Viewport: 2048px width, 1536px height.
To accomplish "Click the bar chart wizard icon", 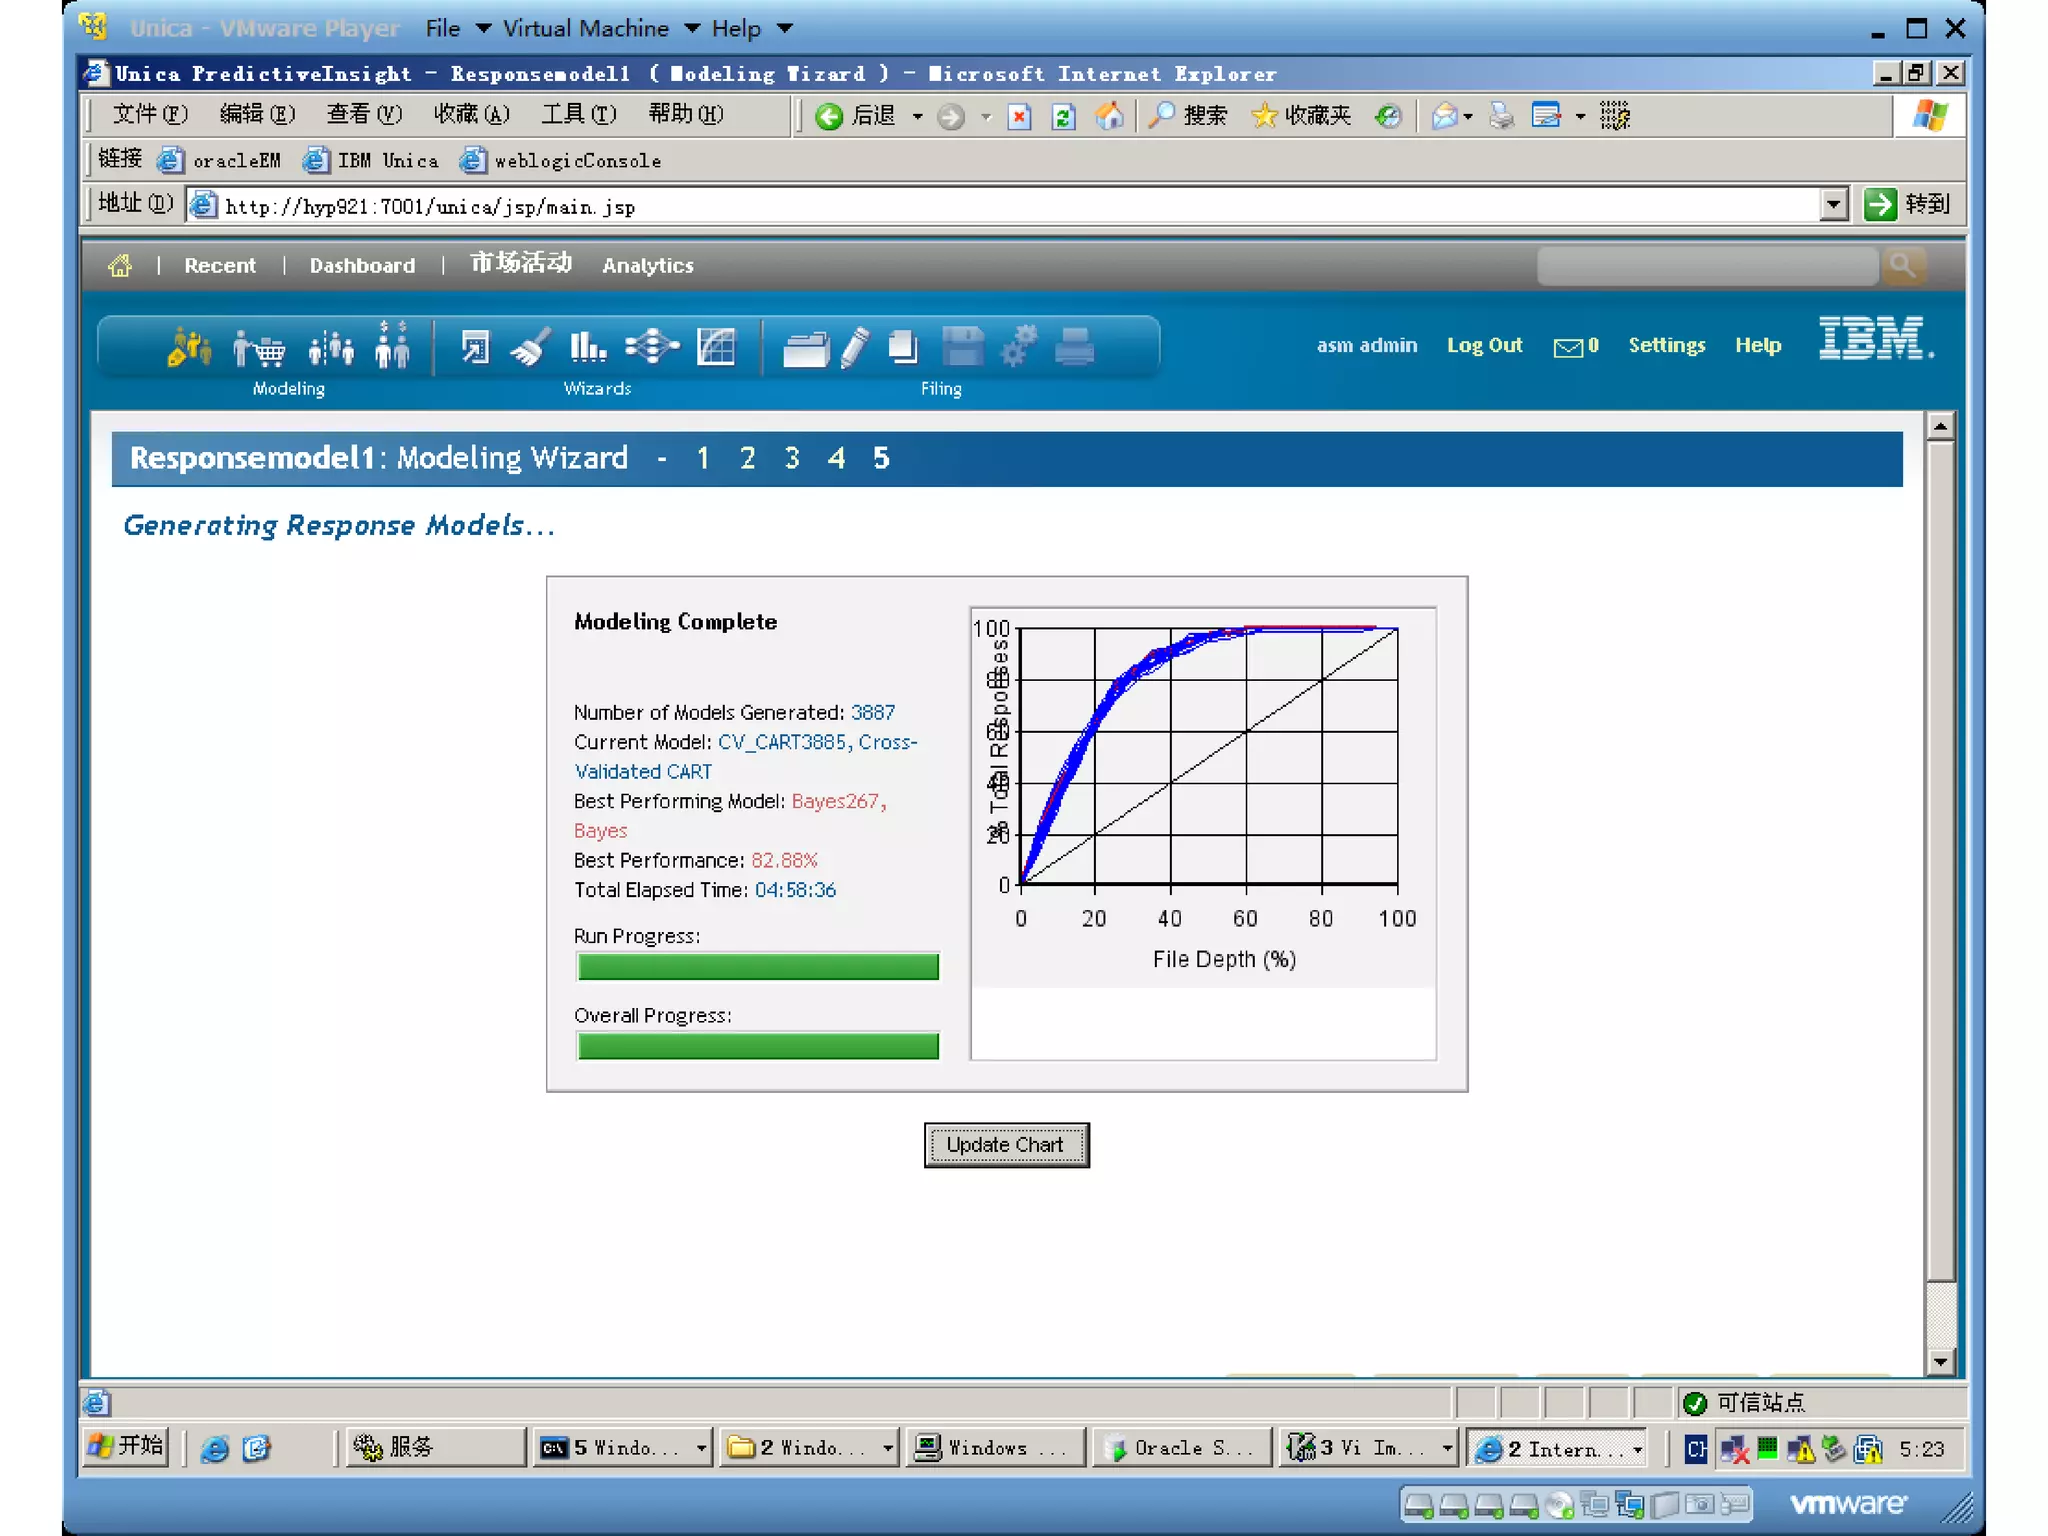I will [587, 347].
